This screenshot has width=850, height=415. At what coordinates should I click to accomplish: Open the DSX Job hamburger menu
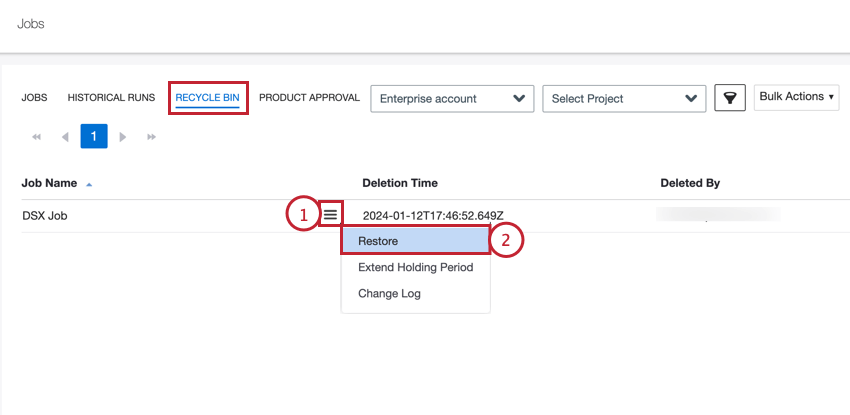[x=331, y=214]
